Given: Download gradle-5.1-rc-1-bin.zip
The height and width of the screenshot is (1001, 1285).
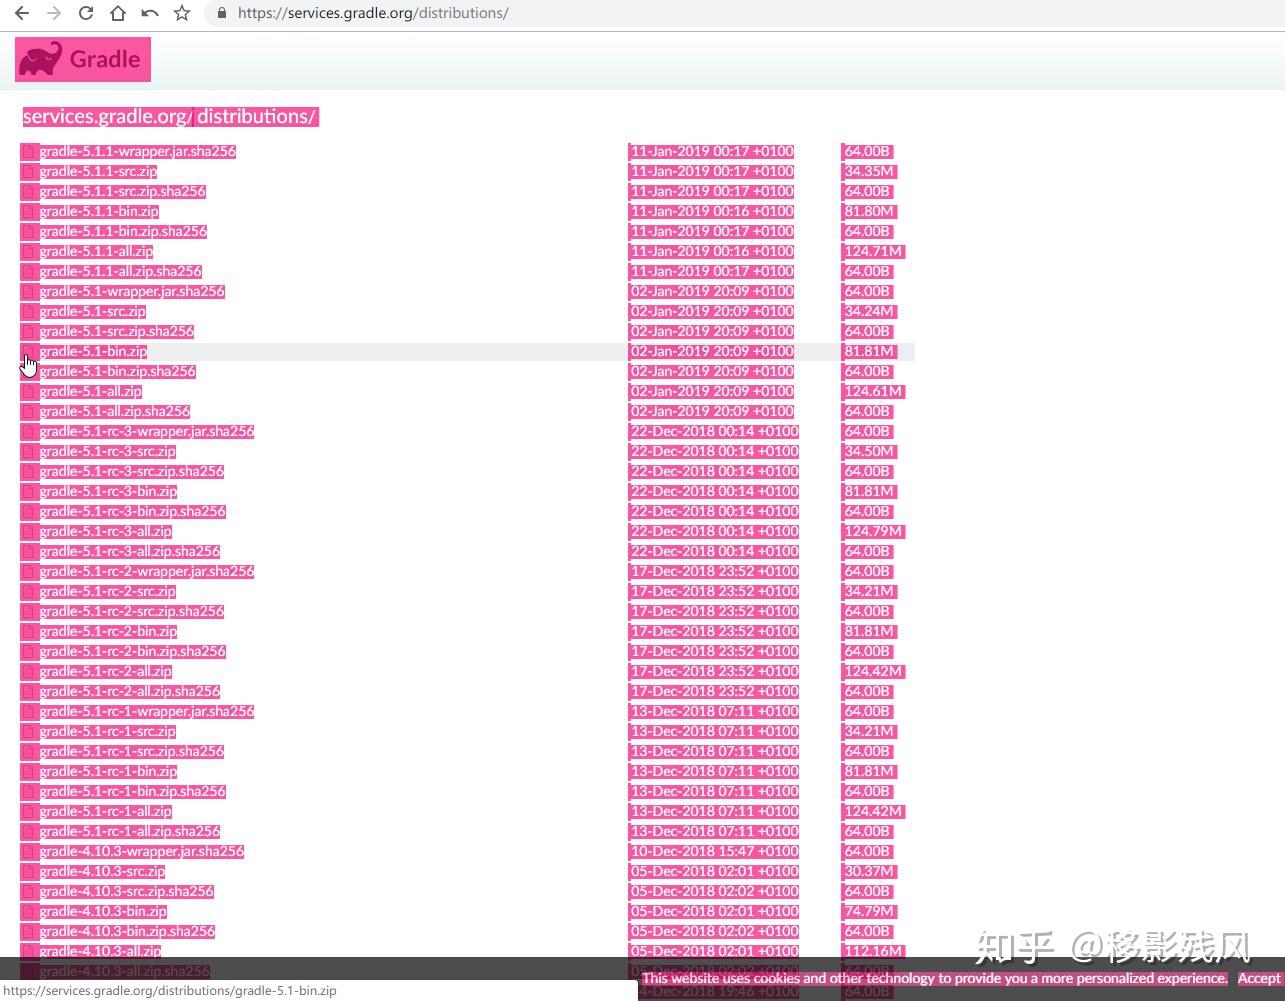Looking at the screenshot, I should point(108,772).
